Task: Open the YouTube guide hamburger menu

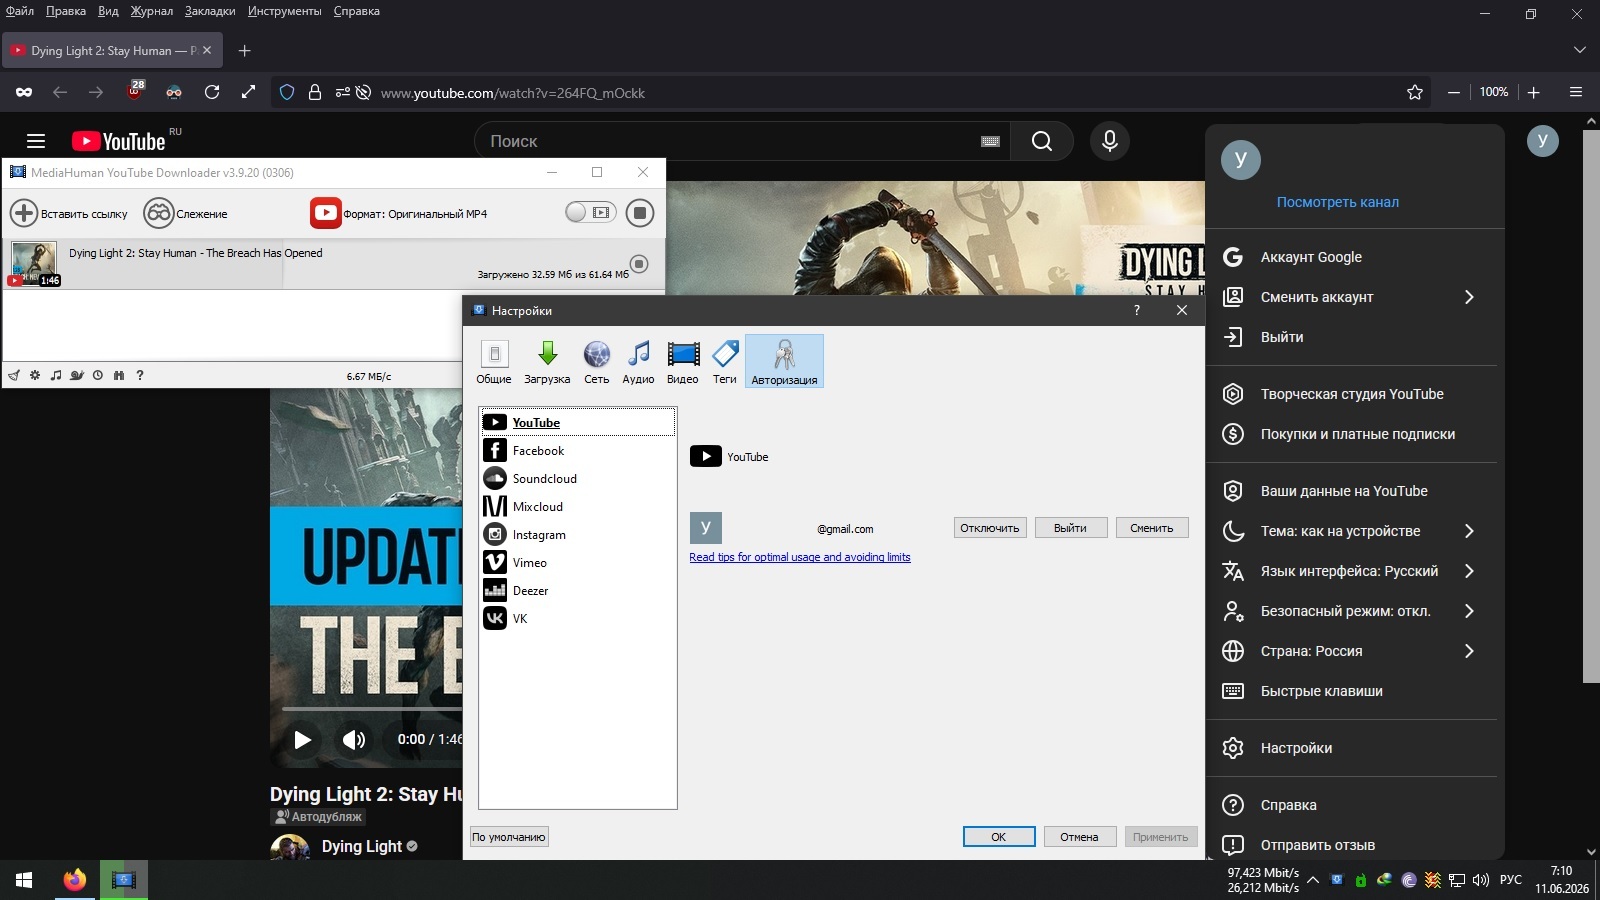Action: pos(36,141)
